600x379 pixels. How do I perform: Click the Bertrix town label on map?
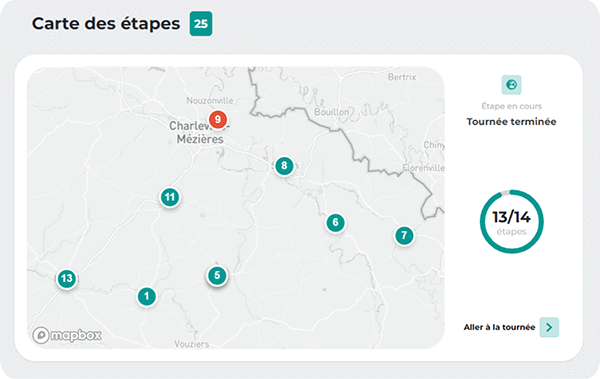click(x=402, y=77)
